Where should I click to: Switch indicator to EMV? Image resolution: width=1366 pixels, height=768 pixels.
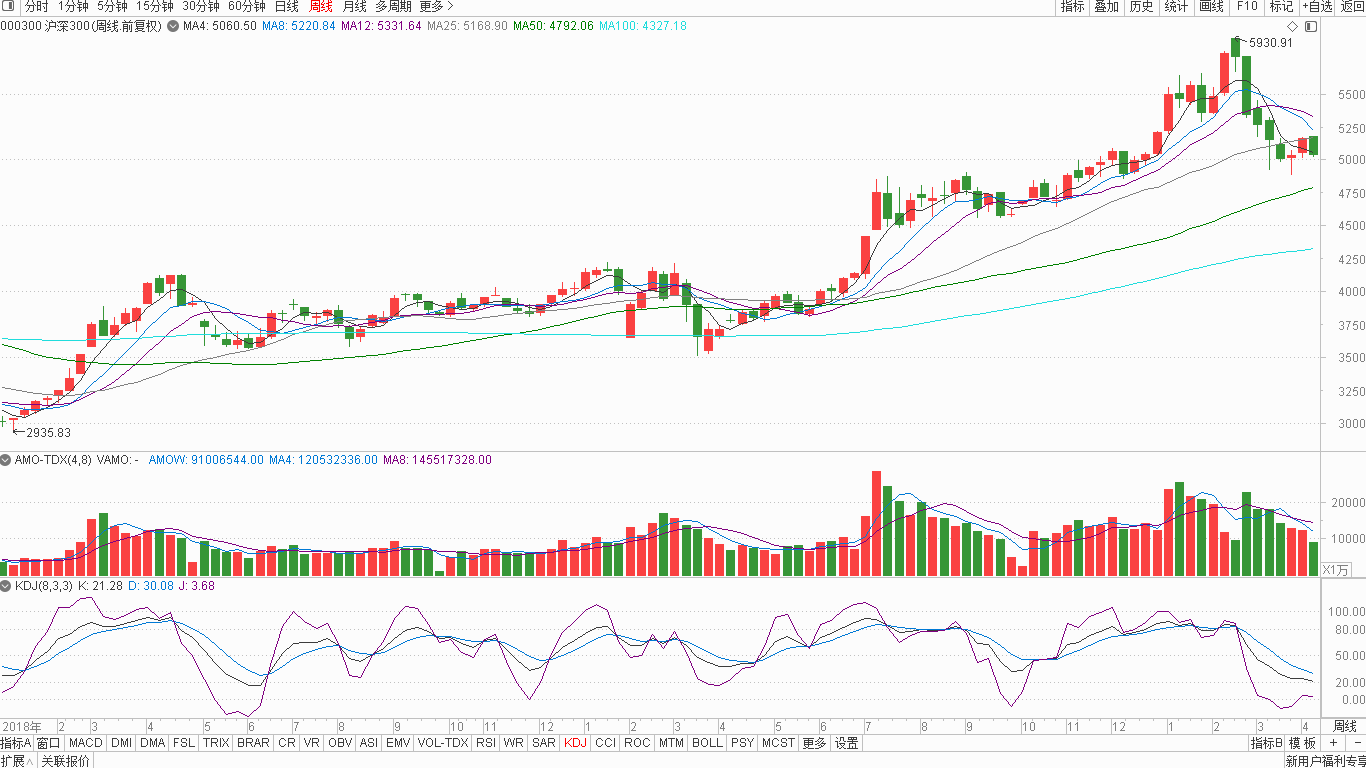398,743
